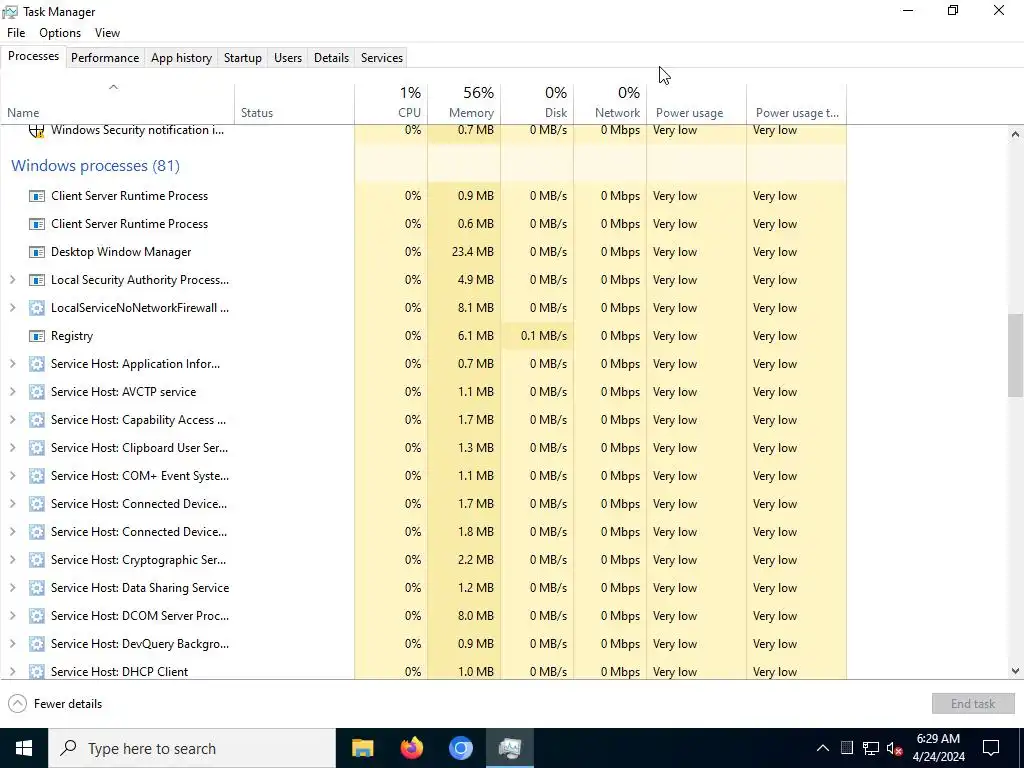Click the taskbar clock showing 6:29 AM
Viewport: 1024px width, 768px height.
pyautogui.click(x=938, y=748)
